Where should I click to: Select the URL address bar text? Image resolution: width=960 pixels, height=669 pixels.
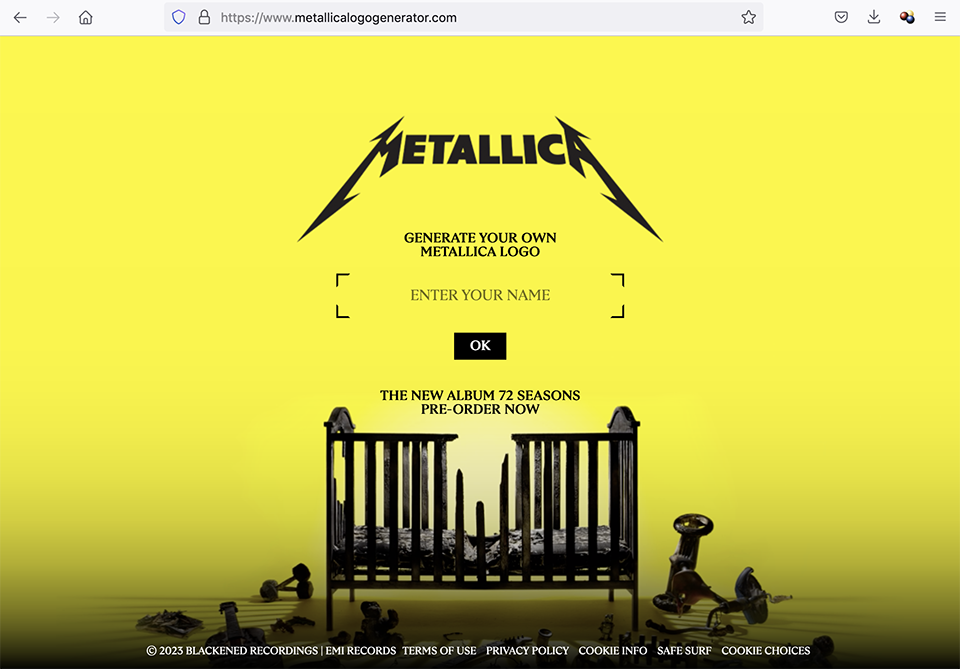pos(339,18)
